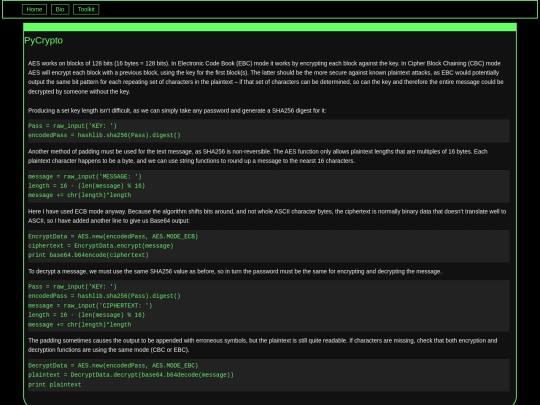Click the paragraph starting 'Here I have used ECB mode'

(x=267, y=216)
